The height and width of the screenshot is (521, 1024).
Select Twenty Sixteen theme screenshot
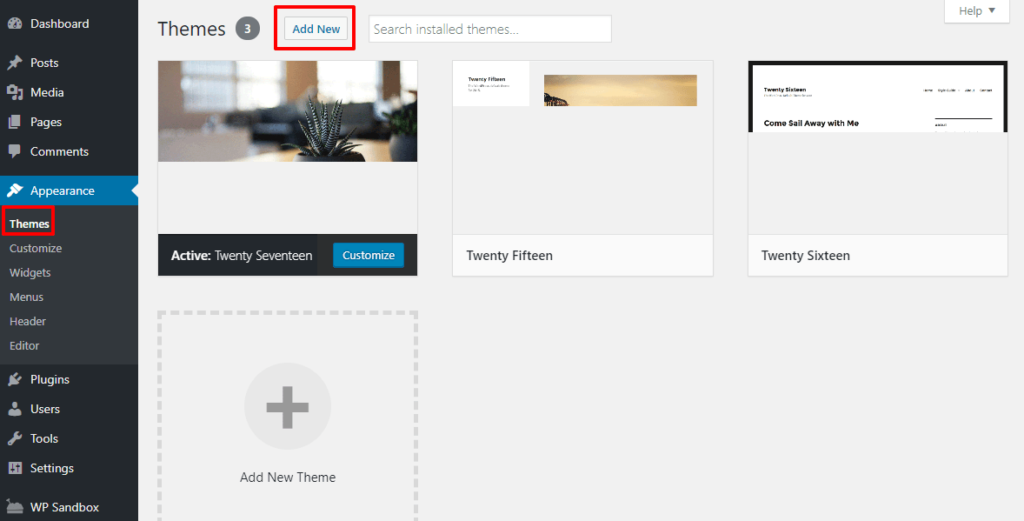click(878, 148)
